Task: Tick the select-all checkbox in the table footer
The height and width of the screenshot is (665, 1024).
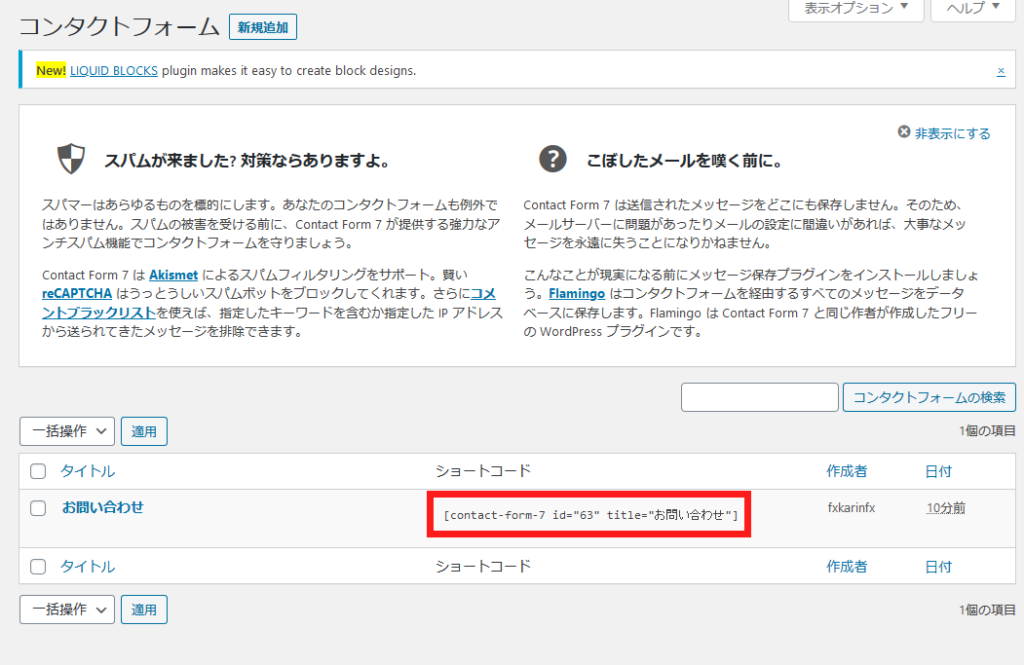Action: pyautogui.click(x=38, y=566)
